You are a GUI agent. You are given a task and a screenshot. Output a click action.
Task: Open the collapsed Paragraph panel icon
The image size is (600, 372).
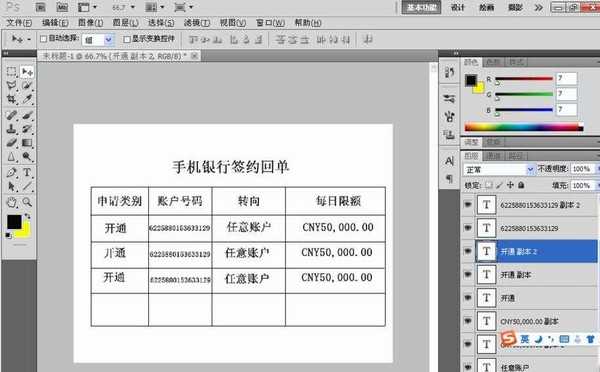coord(449,178)
